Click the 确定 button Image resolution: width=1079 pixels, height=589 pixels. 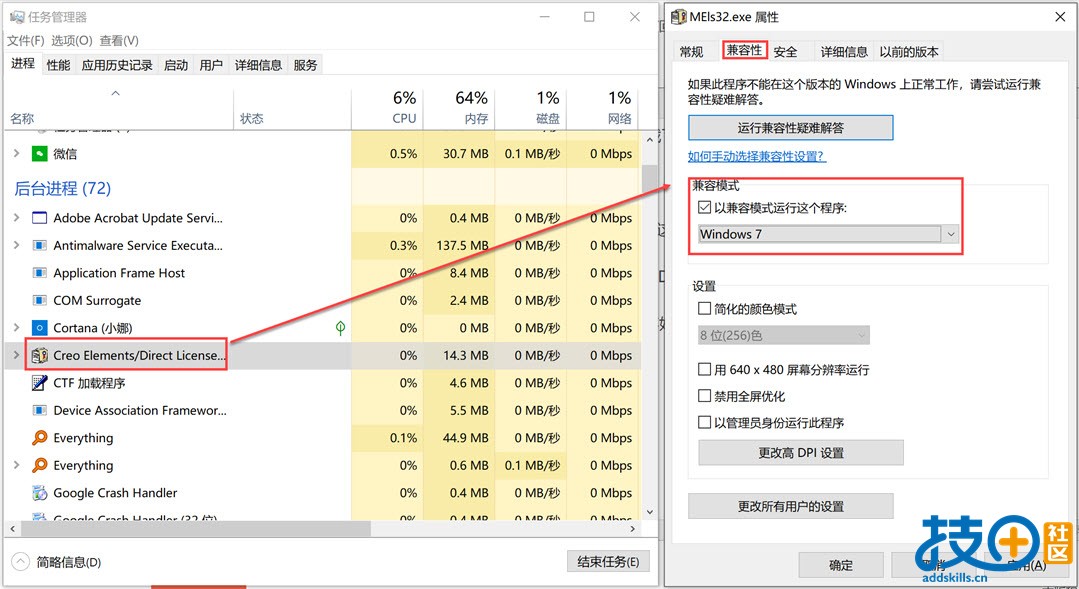click(x=841, y=565)
